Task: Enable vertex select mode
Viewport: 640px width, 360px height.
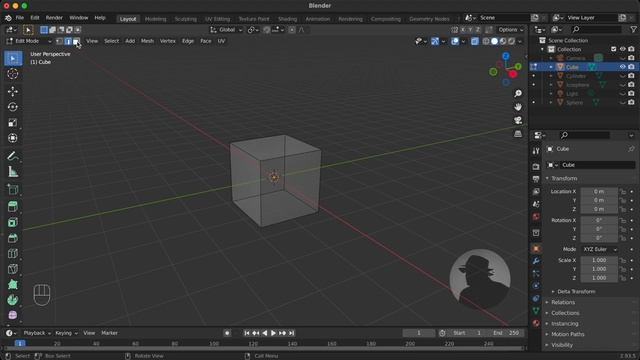Action: click(x=60, y=41)
